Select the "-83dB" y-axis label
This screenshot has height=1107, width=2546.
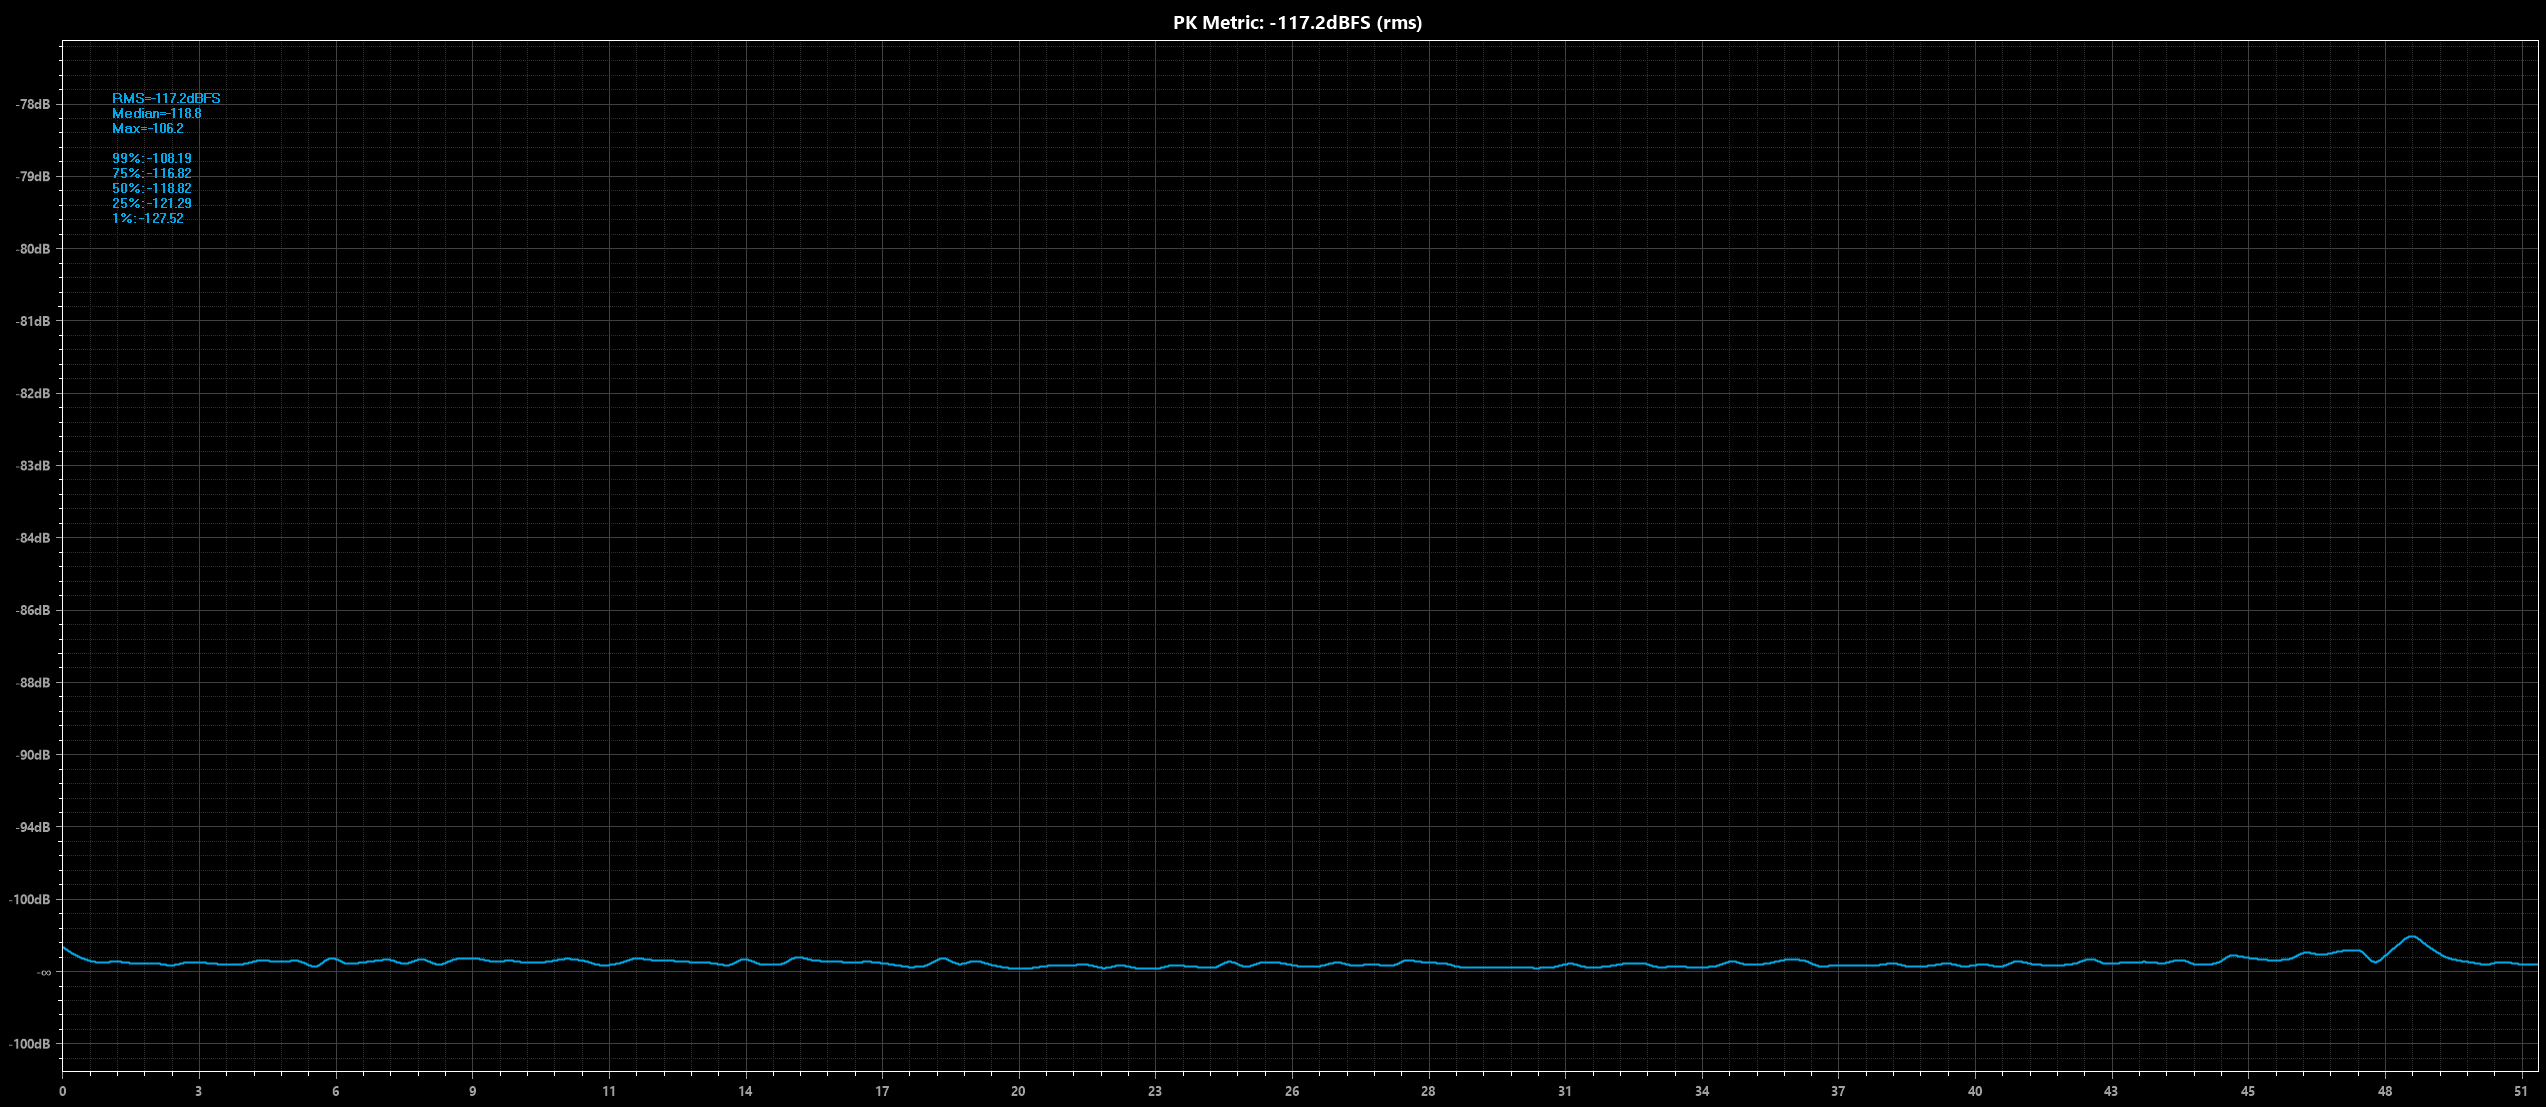pyautogui.click(x=33, y=466)
